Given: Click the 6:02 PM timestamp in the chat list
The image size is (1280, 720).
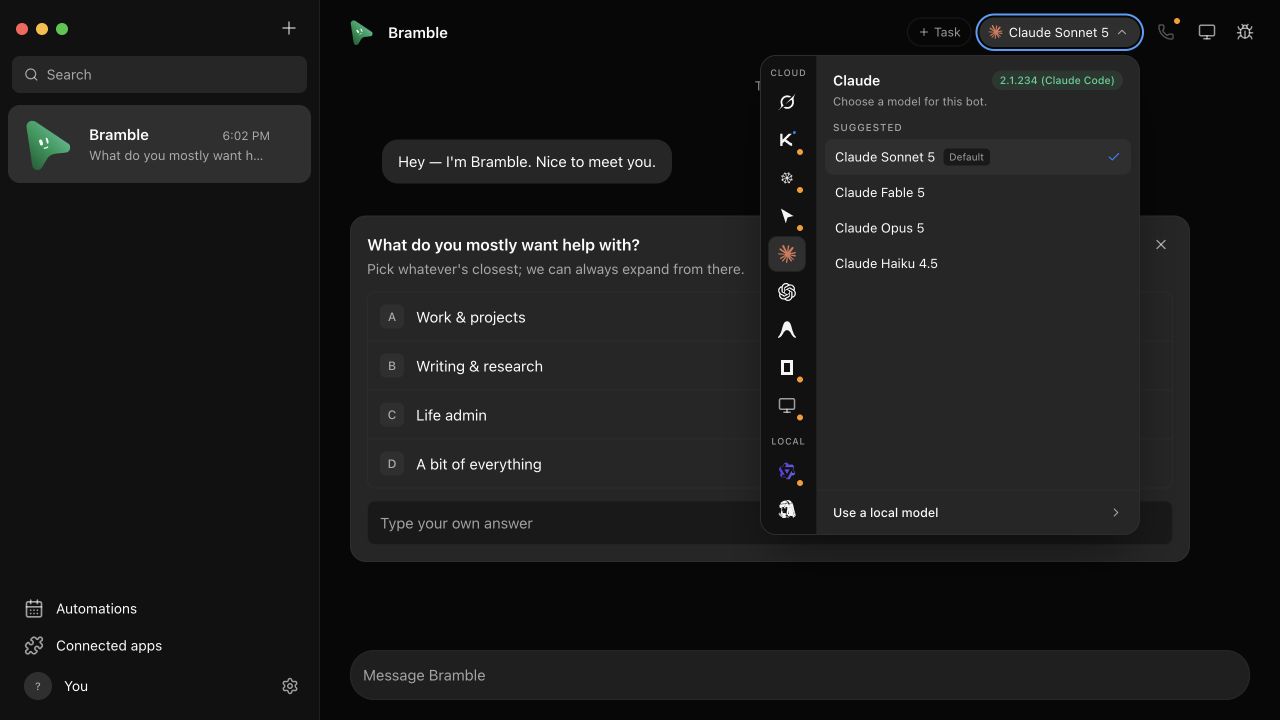Looking at the screenshot, I should pyautogui.click(x=246, y=136).
